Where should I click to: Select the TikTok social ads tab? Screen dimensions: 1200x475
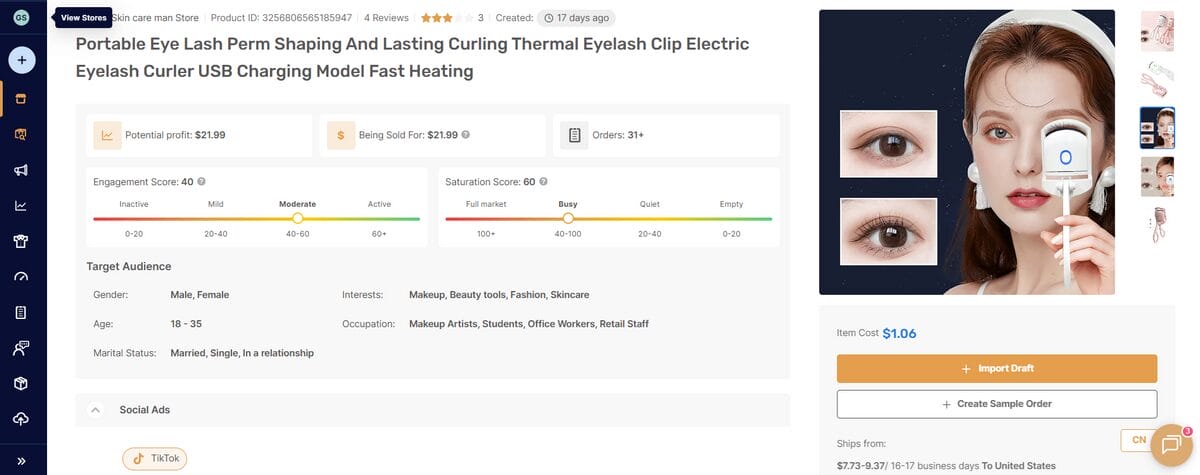click(x=154, y=458)
